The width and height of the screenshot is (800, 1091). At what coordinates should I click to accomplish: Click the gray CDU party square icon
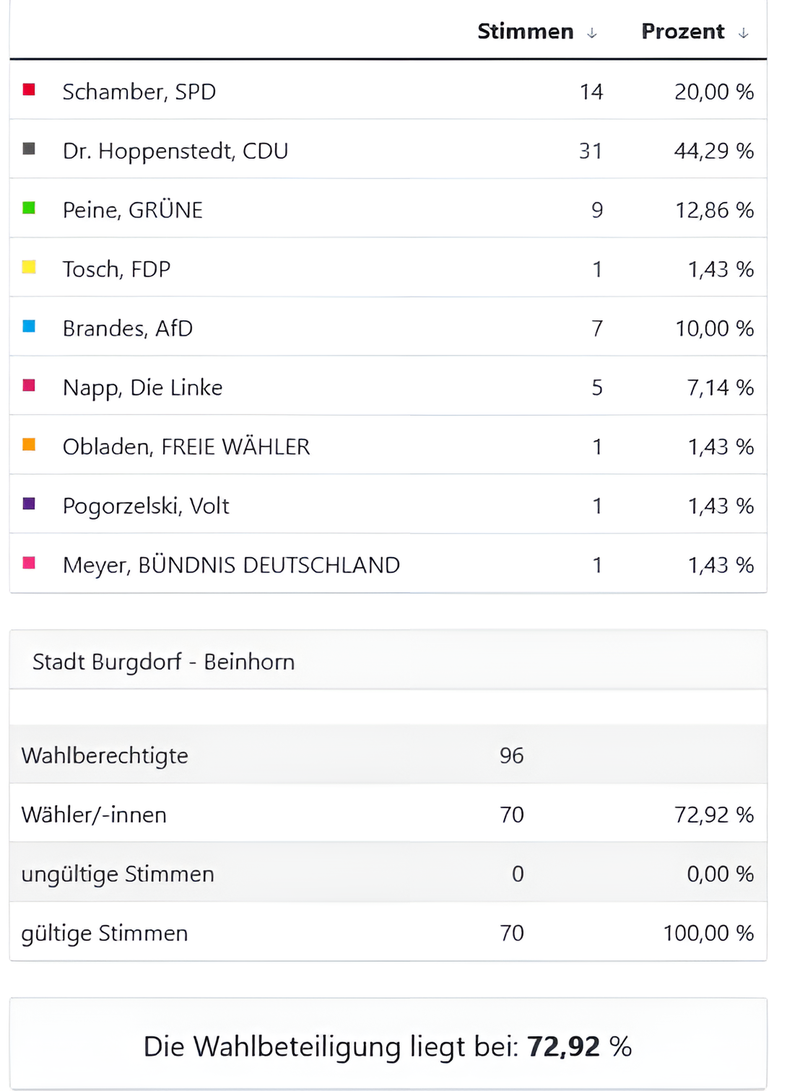click(28, 149)
